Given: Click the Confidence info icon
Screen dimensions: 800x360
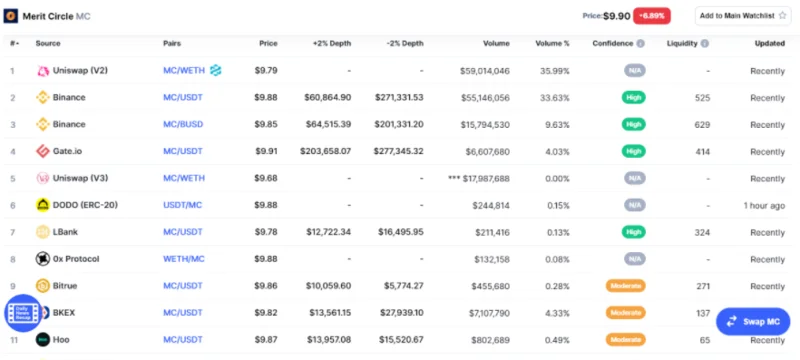Looking at the screenshot, I should tap(640, 44).
